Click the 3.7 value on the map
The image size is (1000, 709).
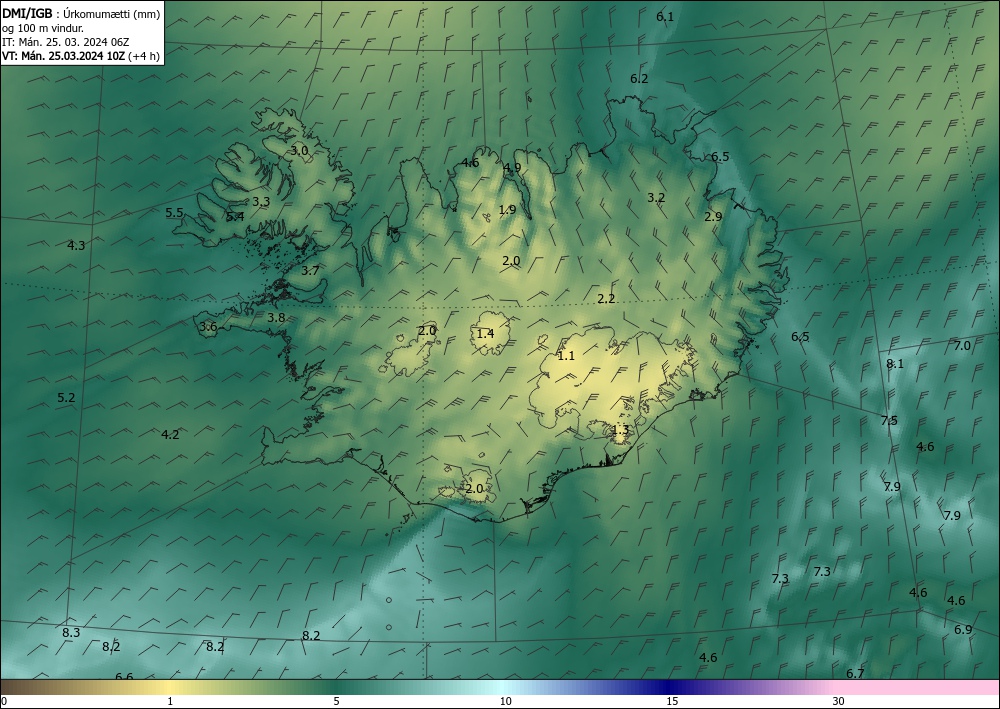click(310, 271)
